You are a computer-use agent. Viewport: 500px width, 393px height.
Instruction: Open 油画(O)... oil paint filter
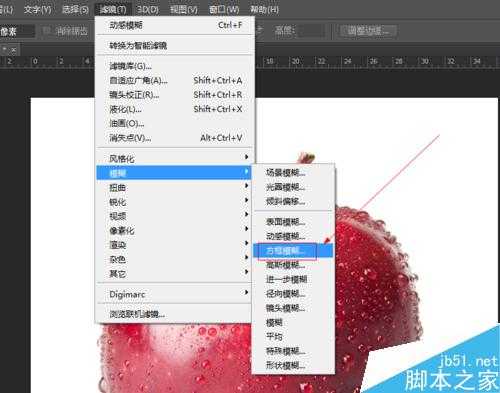(175, 123)
